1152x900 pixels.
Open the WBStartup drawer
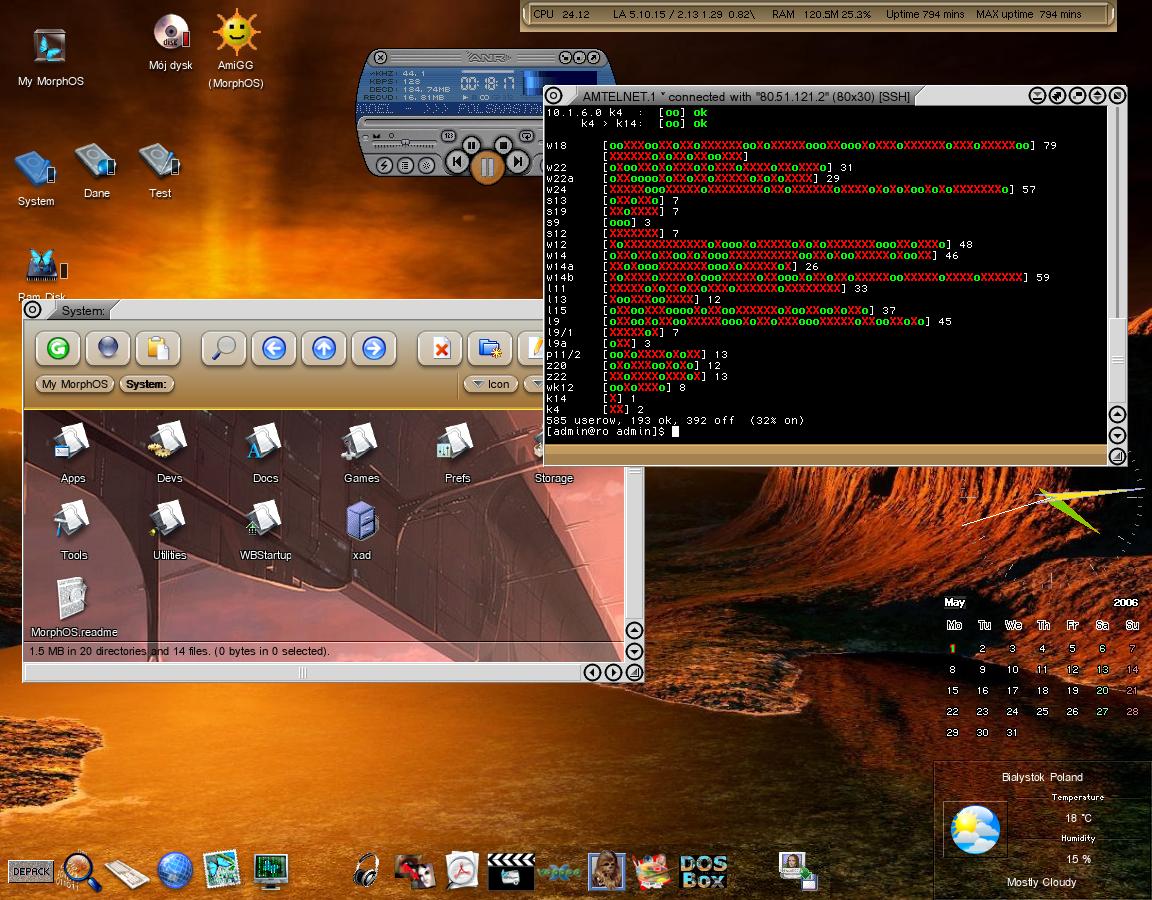tap(265, 519)
